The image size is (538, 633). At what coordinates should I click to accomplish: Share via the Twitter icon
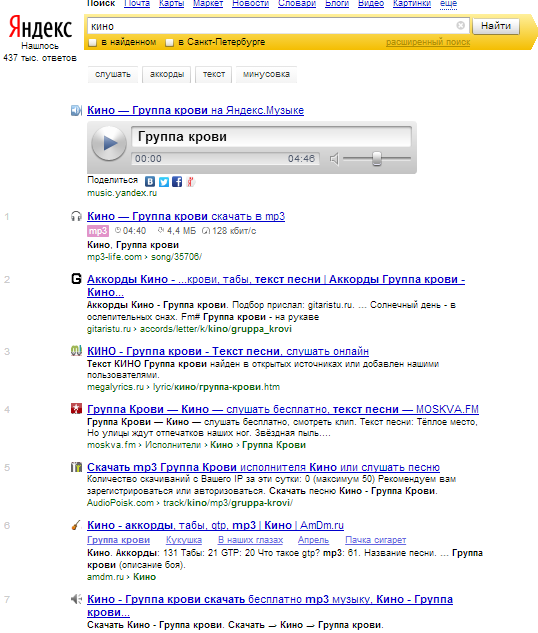point(163,182)
